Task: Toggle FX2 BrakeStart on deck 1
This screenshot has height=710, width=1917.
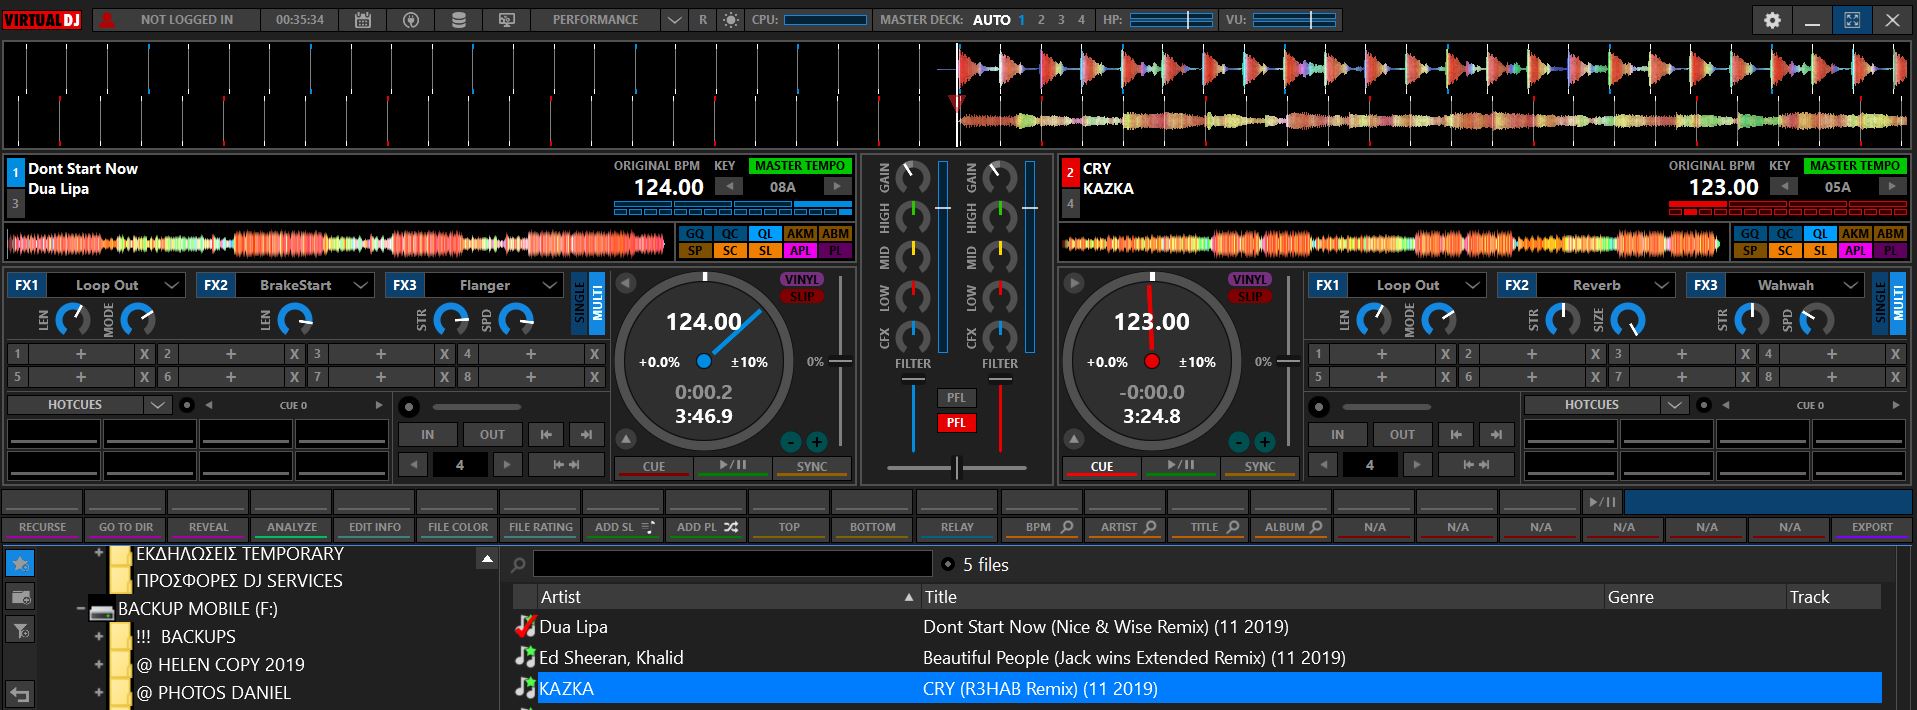Action: point(216,285)
